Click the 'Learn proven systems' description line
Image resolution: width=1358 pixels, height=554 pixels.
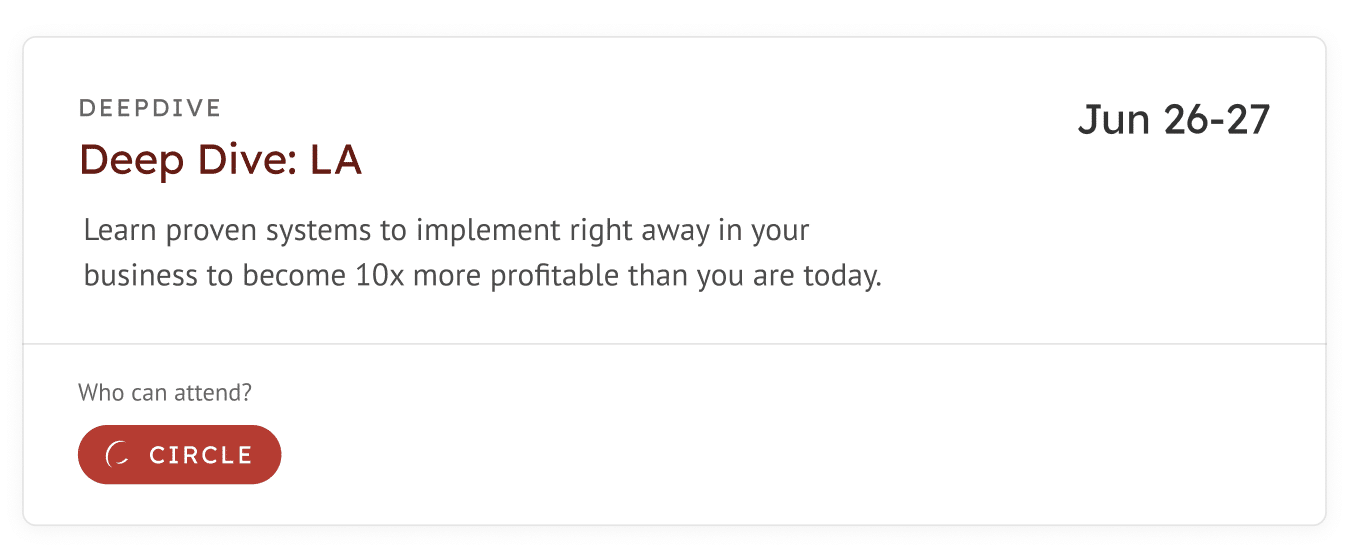[x=447, y=231]
